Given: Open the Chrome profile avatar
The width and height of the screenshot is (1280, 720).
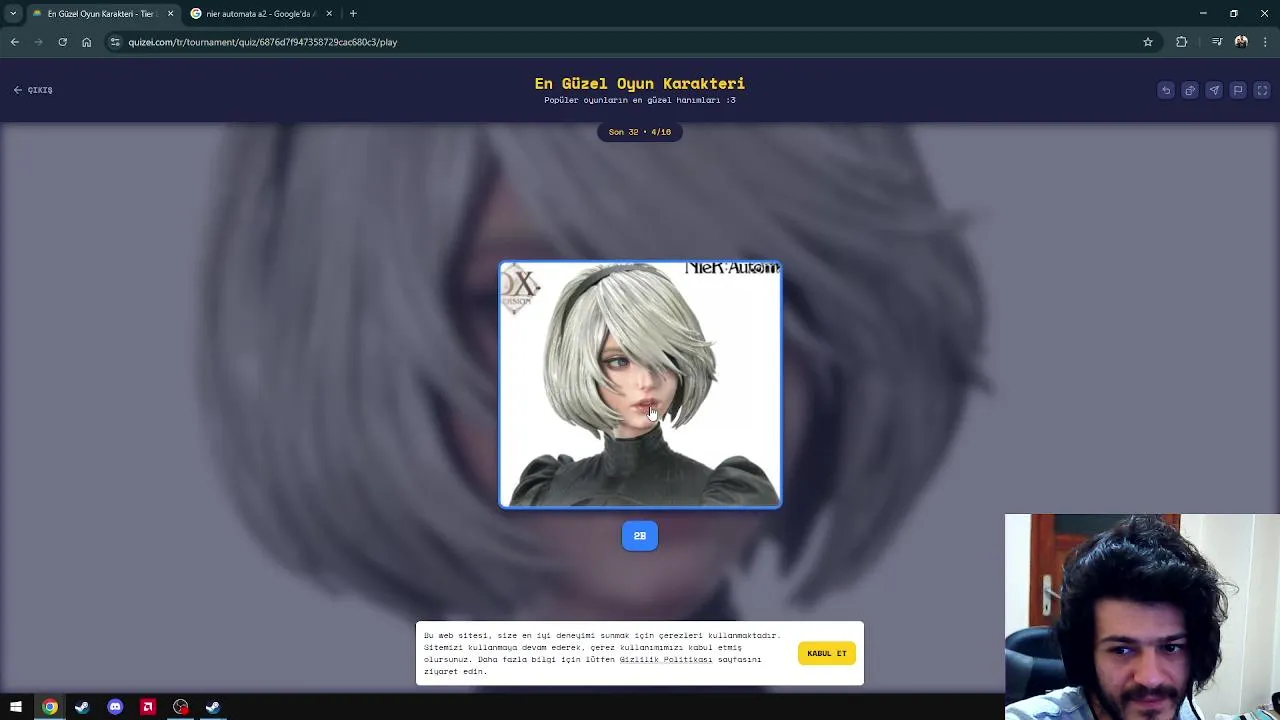Looking at the screenshot, I should pyautogui.click(x=1241, y=42).
